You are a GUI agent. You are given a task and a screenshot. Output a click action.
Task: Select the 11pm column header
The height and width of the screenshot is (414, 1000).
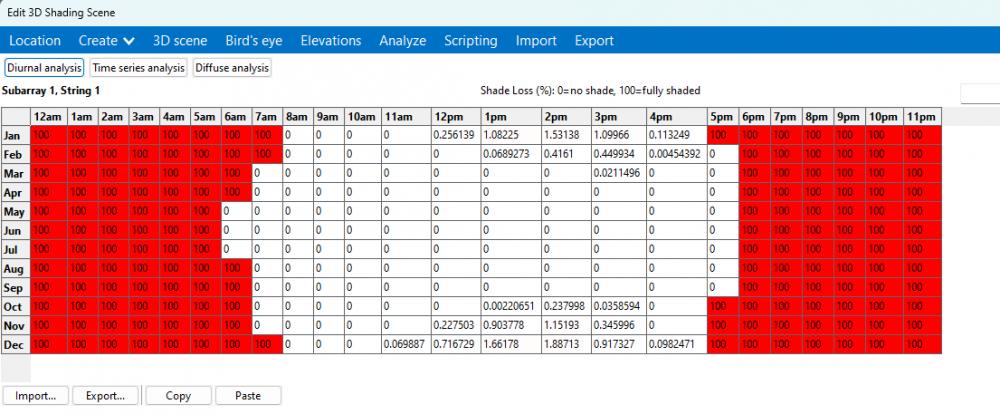[922, 117]
